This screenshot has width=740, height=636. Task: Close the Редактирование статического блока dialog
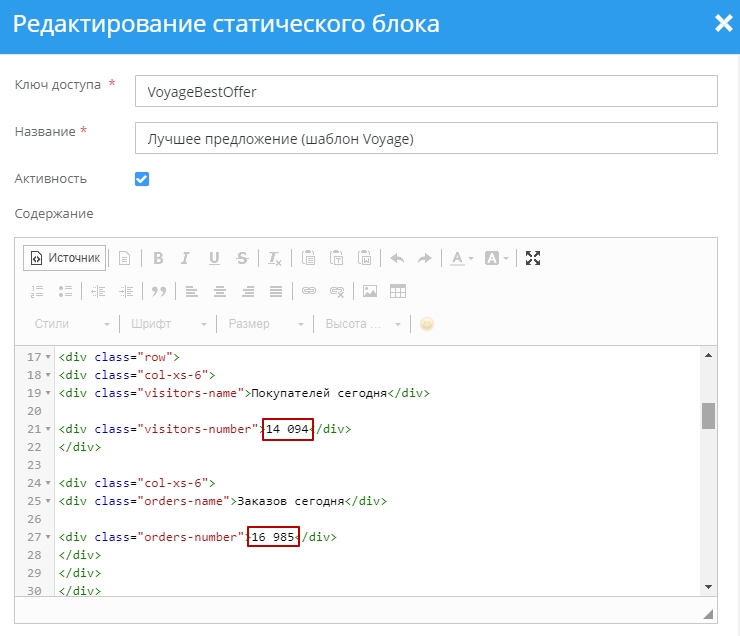point(723,24)
